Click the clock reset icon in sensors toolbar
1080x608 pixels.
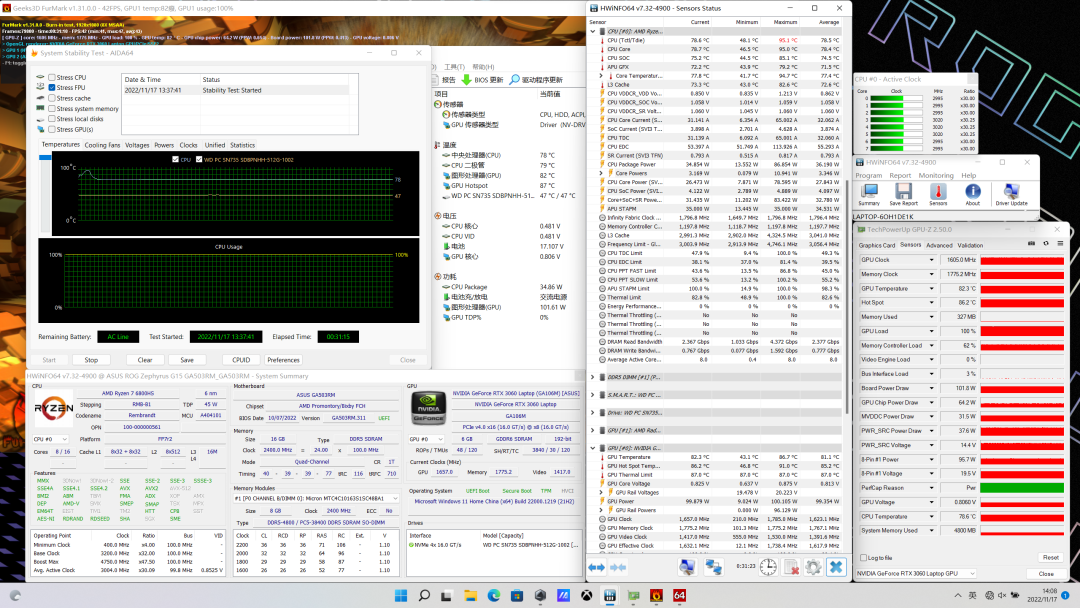pyautogui.click(x=766, y=567)
